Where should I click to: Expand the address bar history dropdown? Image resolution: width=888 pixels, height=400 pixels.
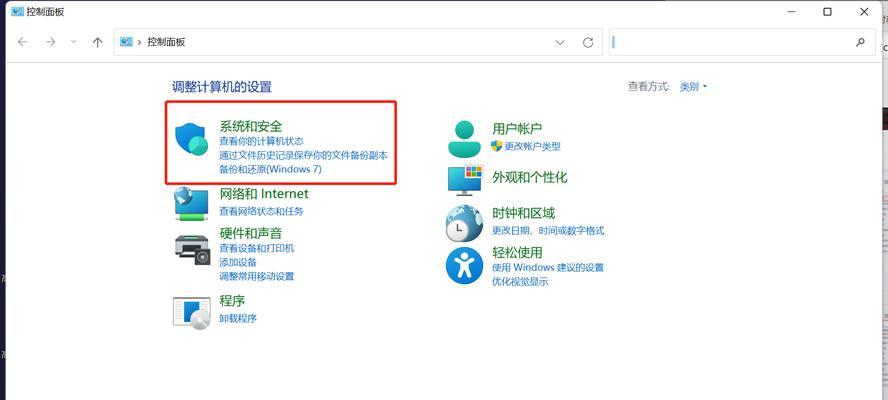click(560, 42)
